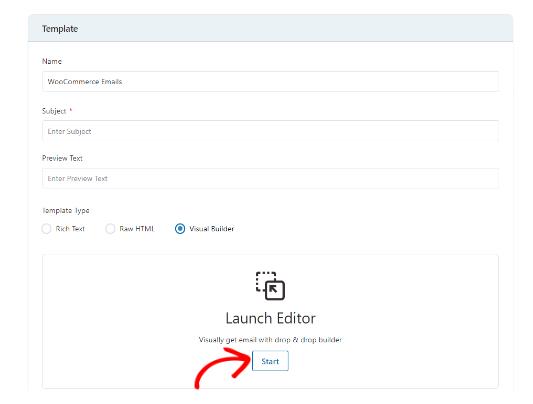Click the 'Subject' field label
Screen dimensions: 533x404
tap(54, 111)
